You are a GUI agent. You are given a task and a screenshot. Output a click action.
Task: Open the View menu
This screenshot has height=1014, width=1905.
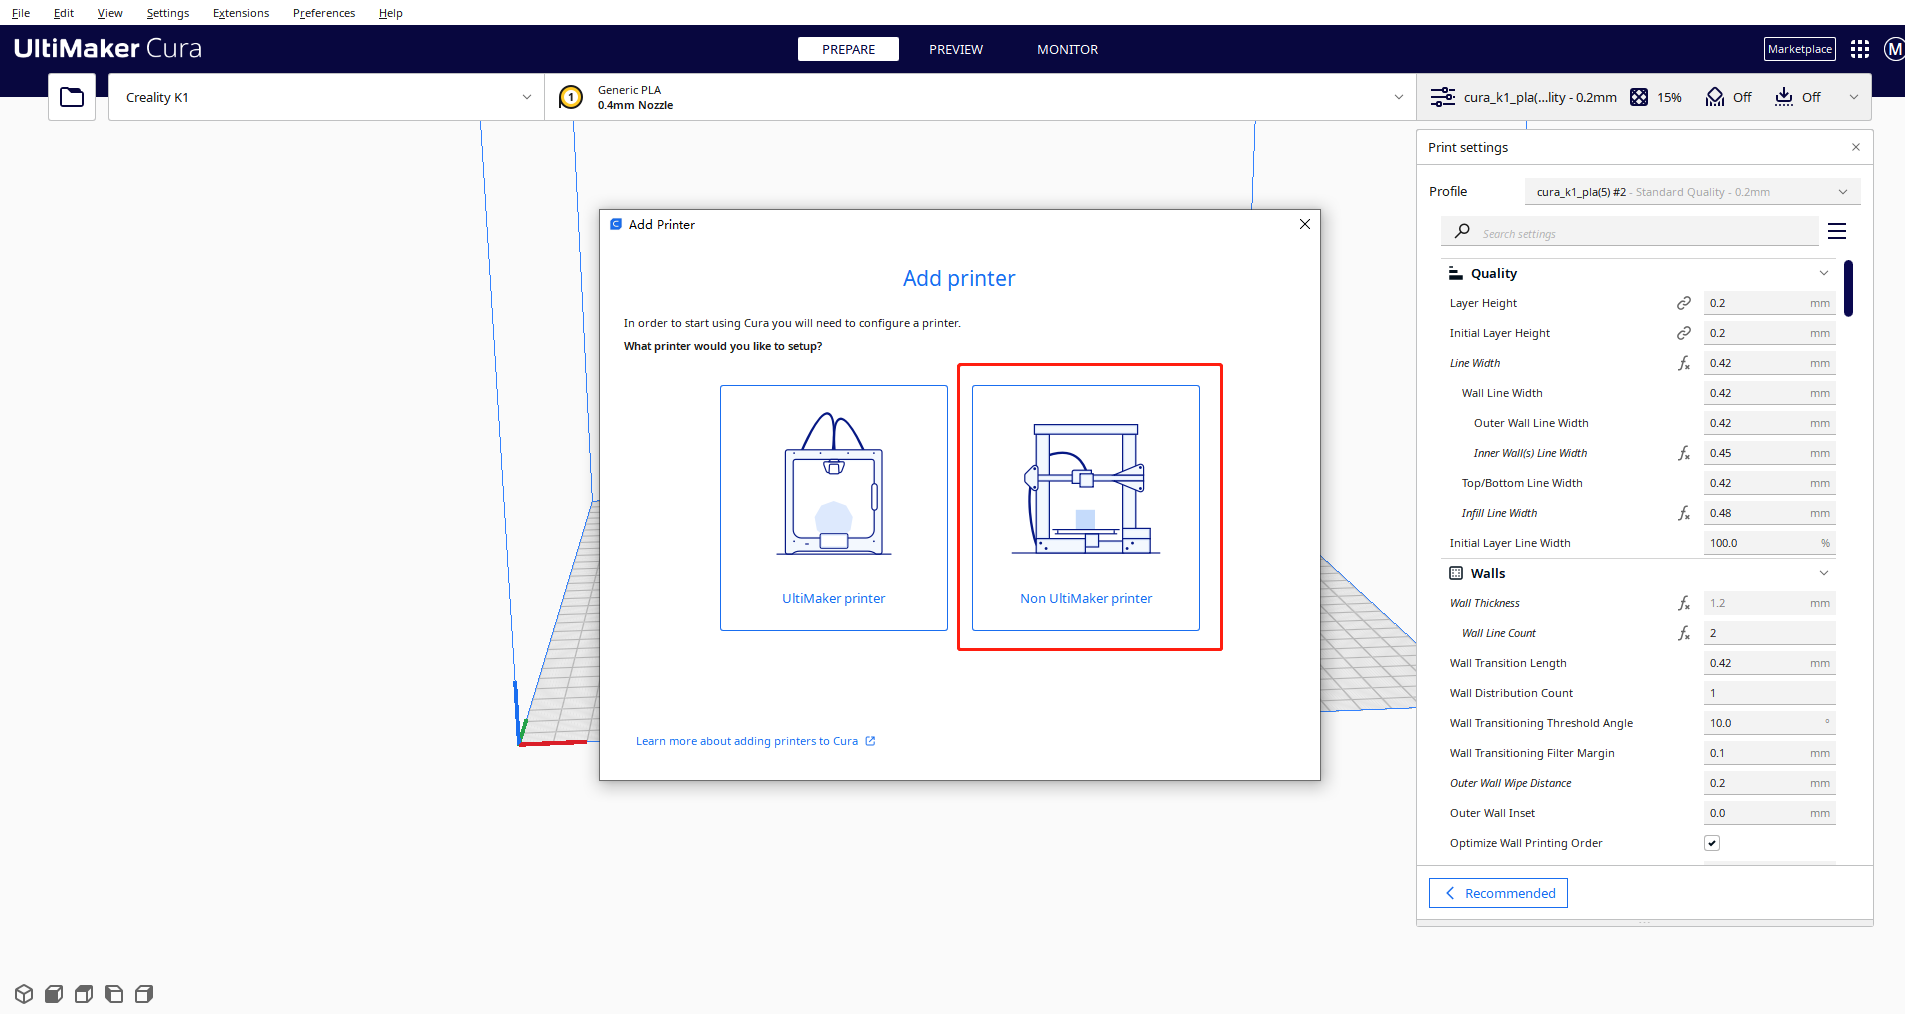pyautogui.click(x=110, y=13)
